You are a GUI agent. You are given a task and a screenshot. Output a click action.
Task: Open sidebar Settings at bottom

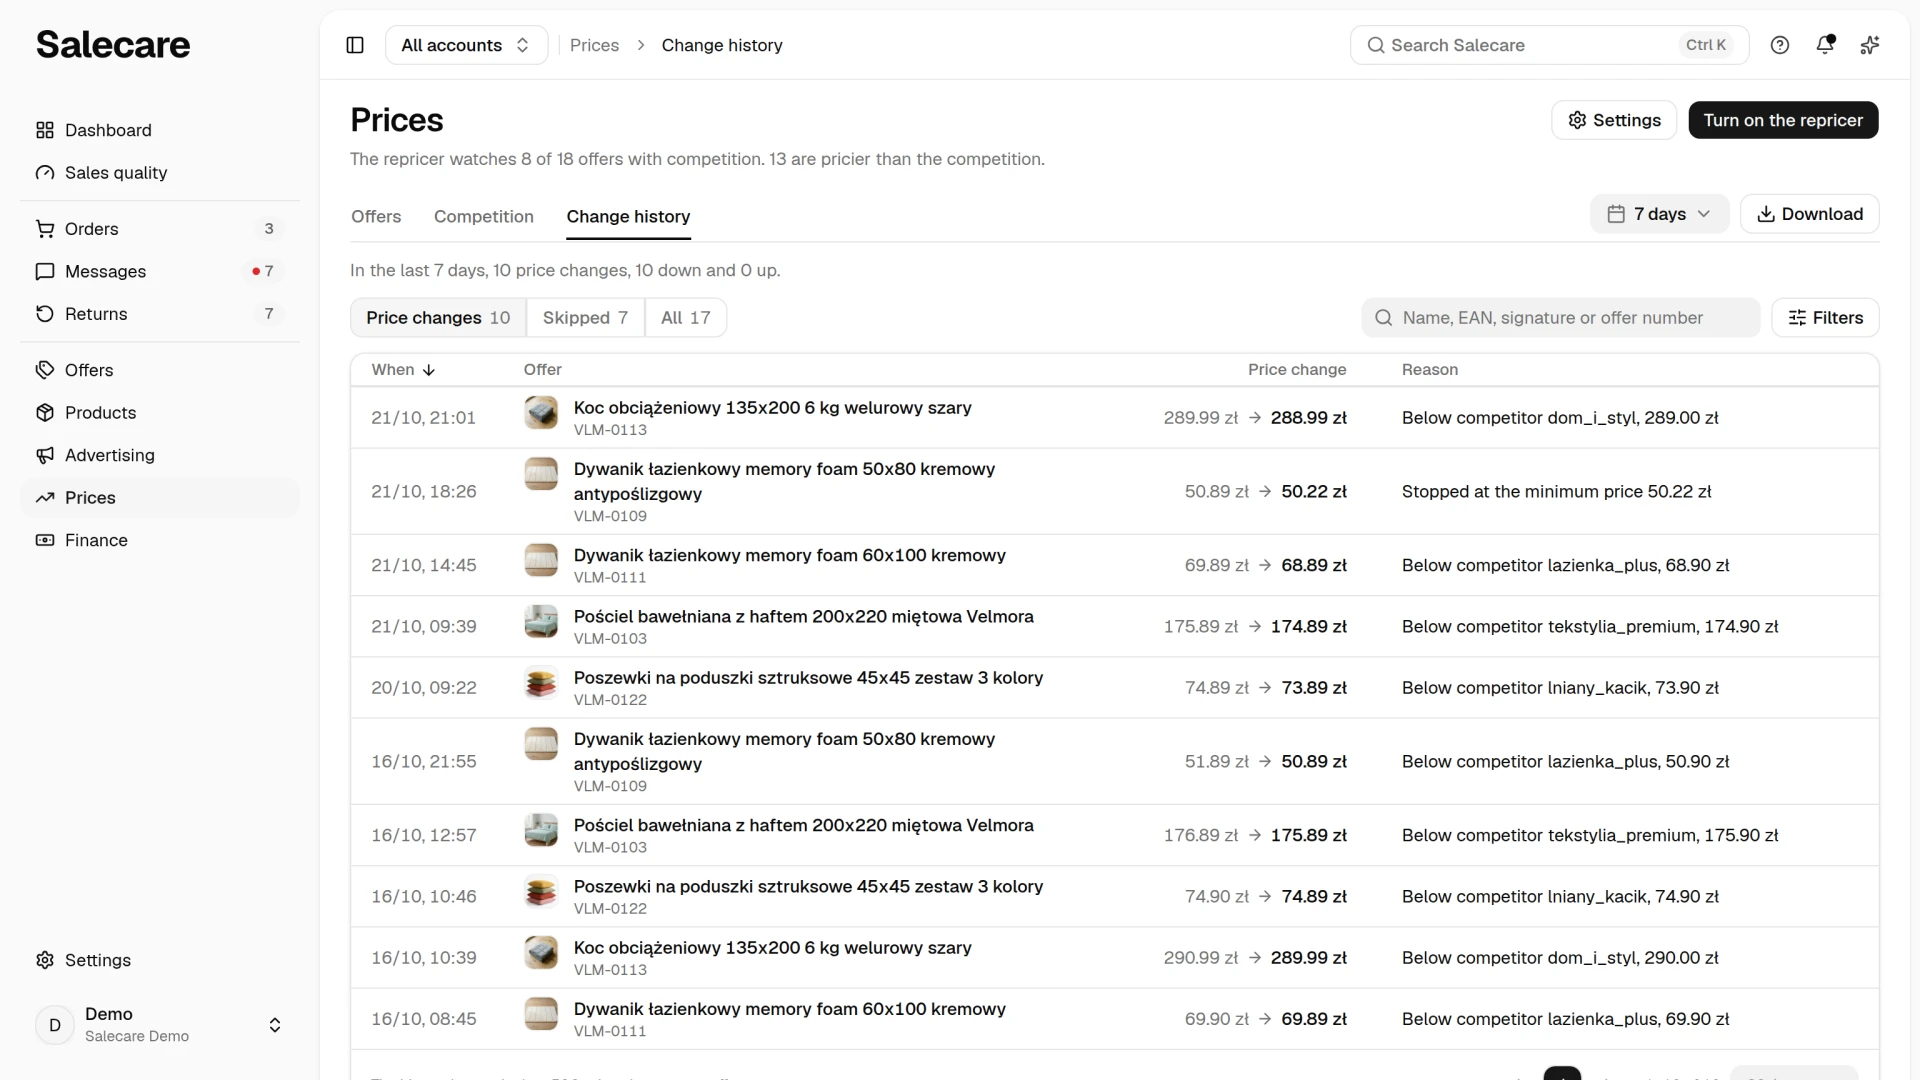pos(160,960)
